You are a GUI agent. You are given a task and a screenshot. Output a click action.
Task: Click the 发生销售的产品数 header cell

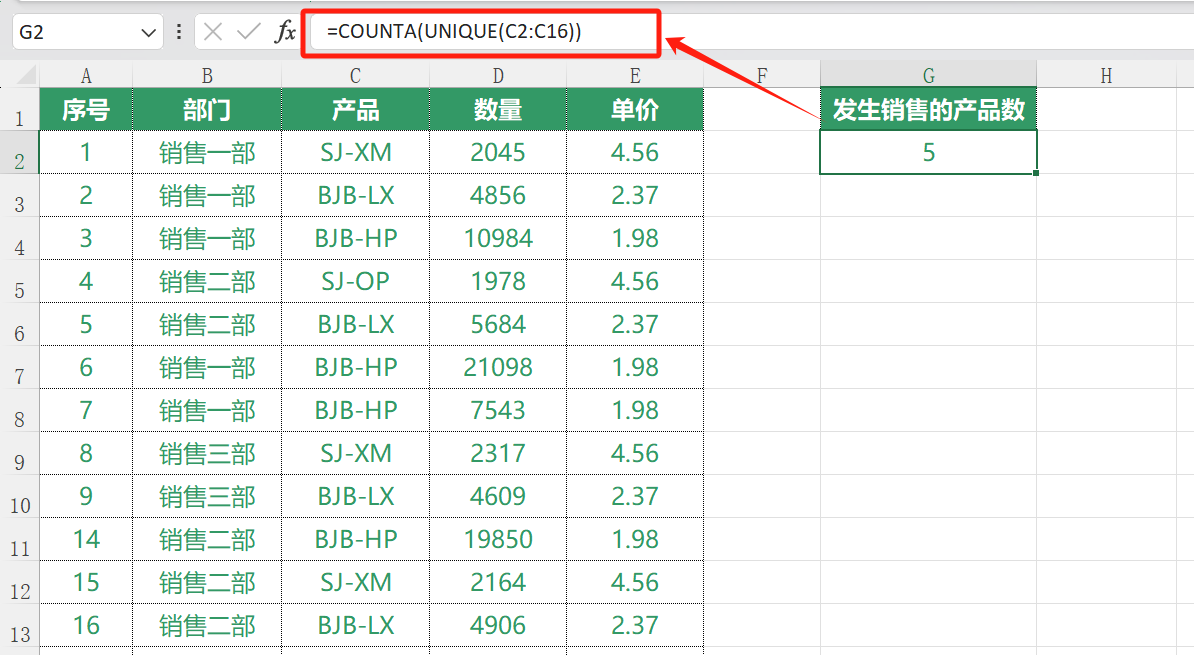pos(928,109)
